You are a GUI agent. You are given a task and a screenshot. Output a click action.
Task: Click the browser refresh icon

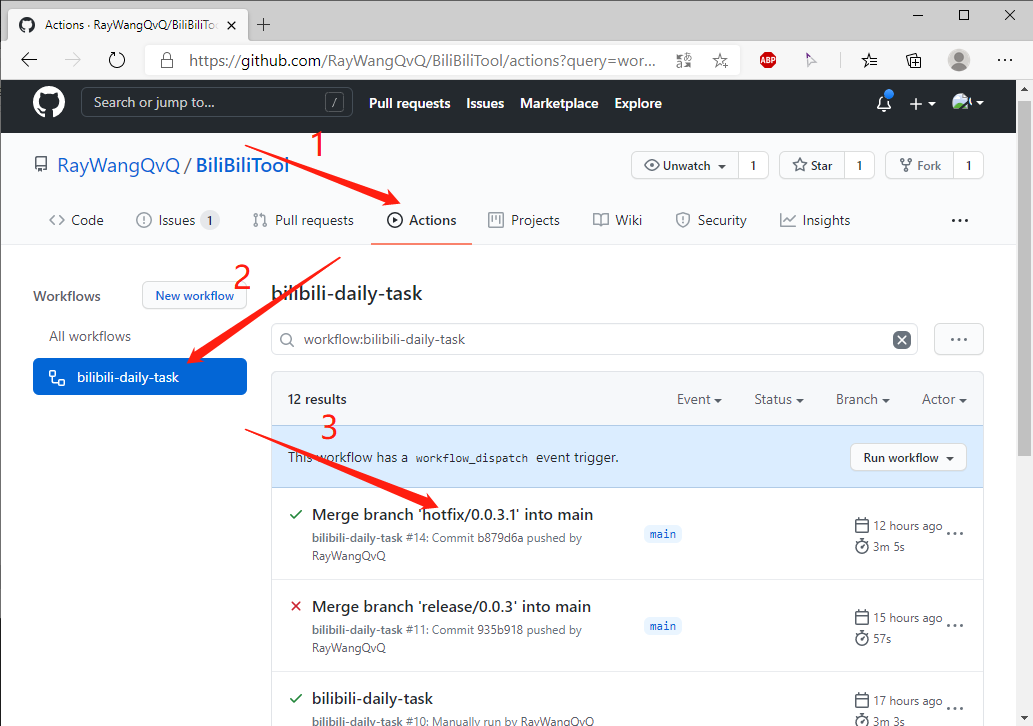[x=117, y=60]
